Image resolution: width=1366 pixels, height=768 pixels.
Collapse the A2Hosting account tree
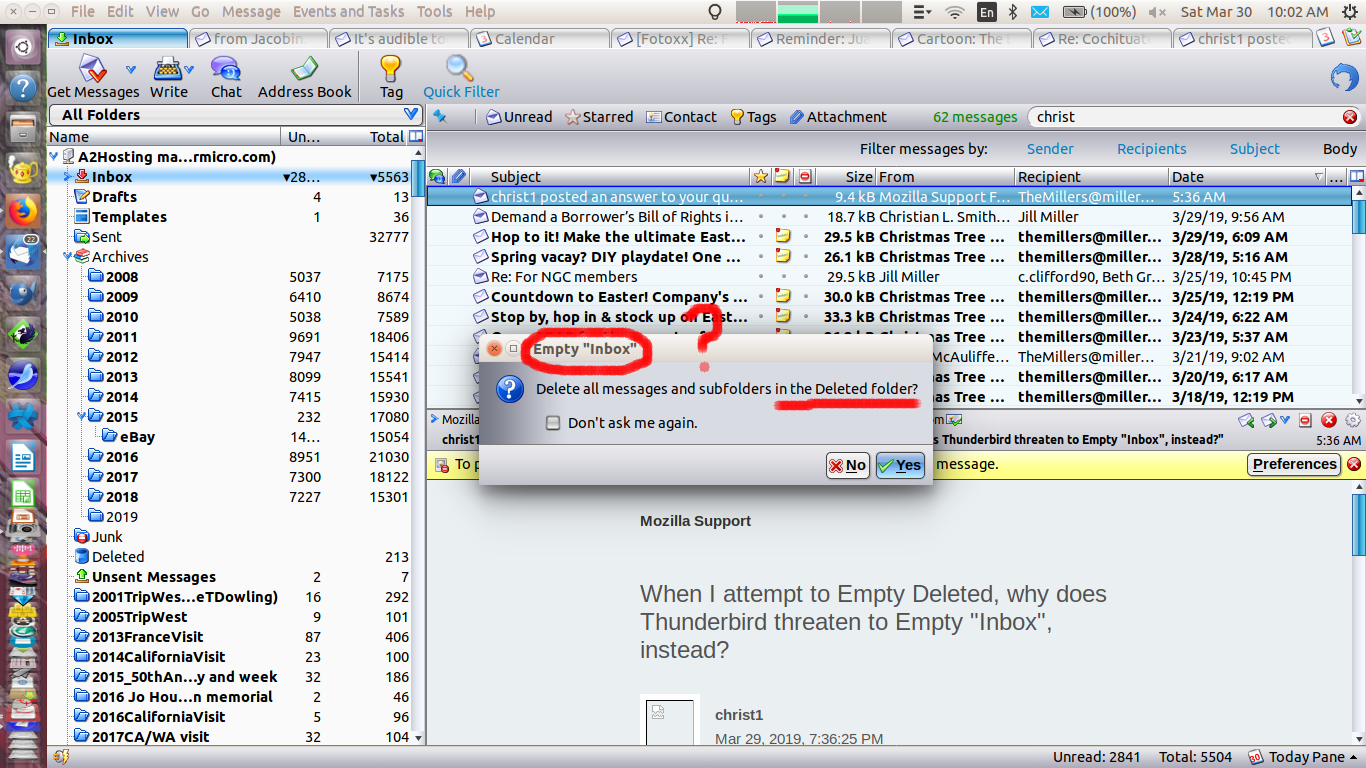[x=54, y=157]
